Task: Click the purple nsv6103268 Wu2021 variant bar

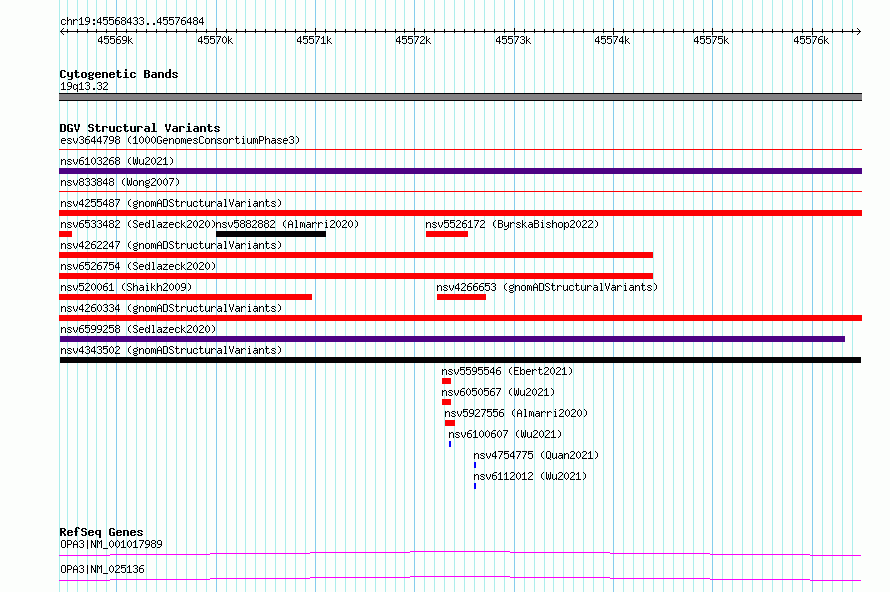Action: tap(460, 171)
